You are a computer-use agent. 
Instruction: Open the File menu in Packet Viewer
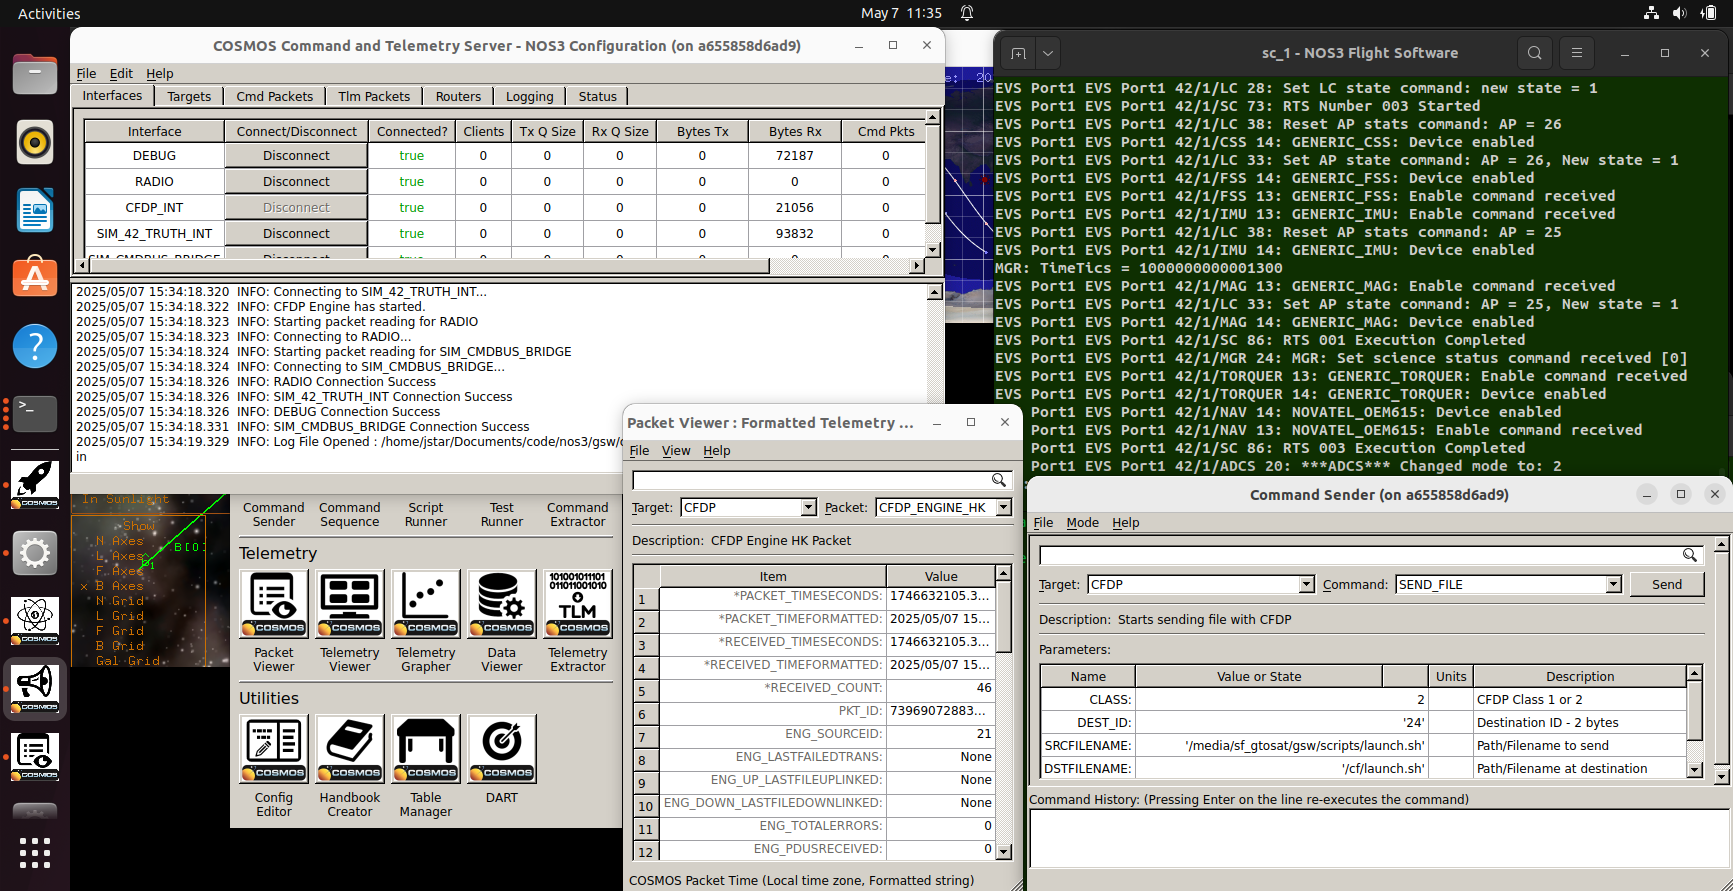point(640,451)
